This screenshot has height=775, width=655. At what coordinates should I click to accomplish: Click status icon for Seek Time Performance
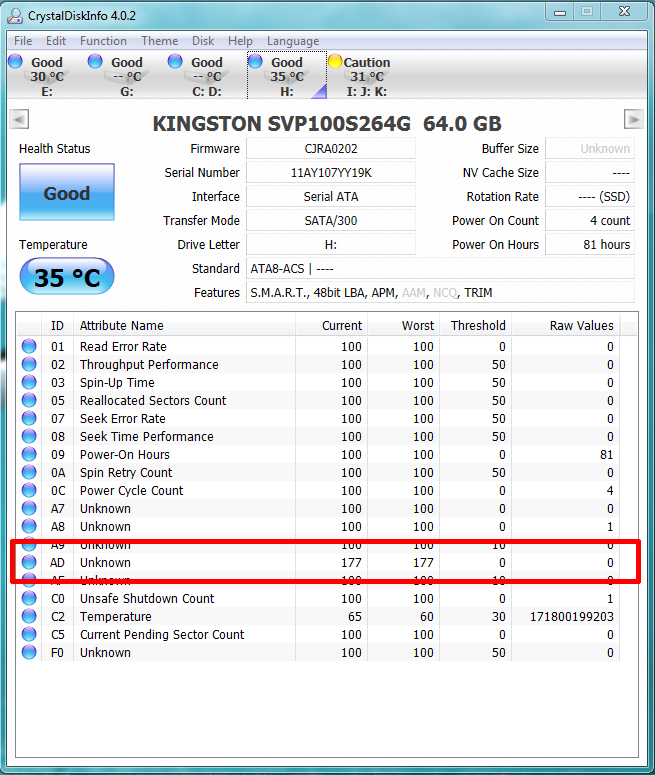pos(29,436)
